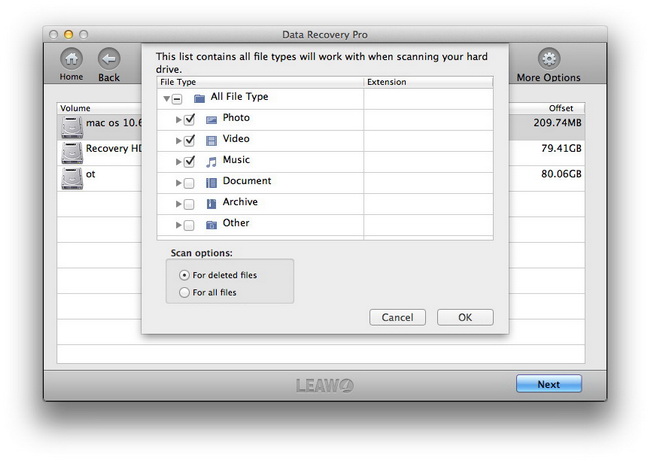This screenshot has height=461, width=650.
Task: Click the Archive category icon
Action: (x=211, y=204)
